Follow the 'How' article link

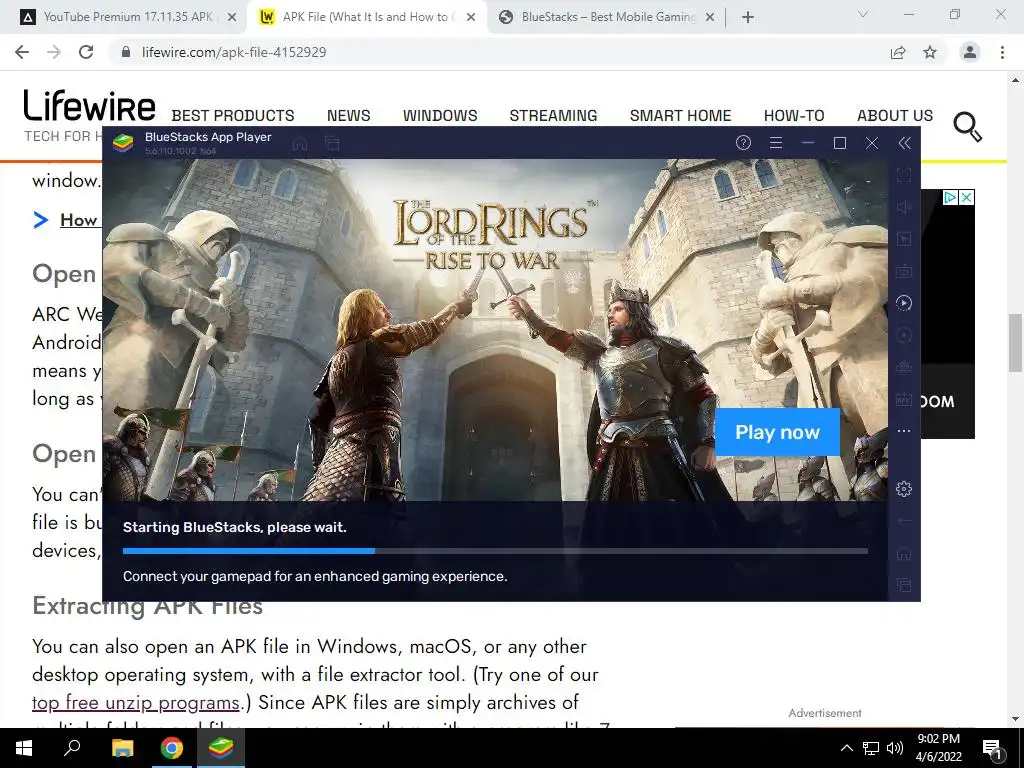click(78, 220)
